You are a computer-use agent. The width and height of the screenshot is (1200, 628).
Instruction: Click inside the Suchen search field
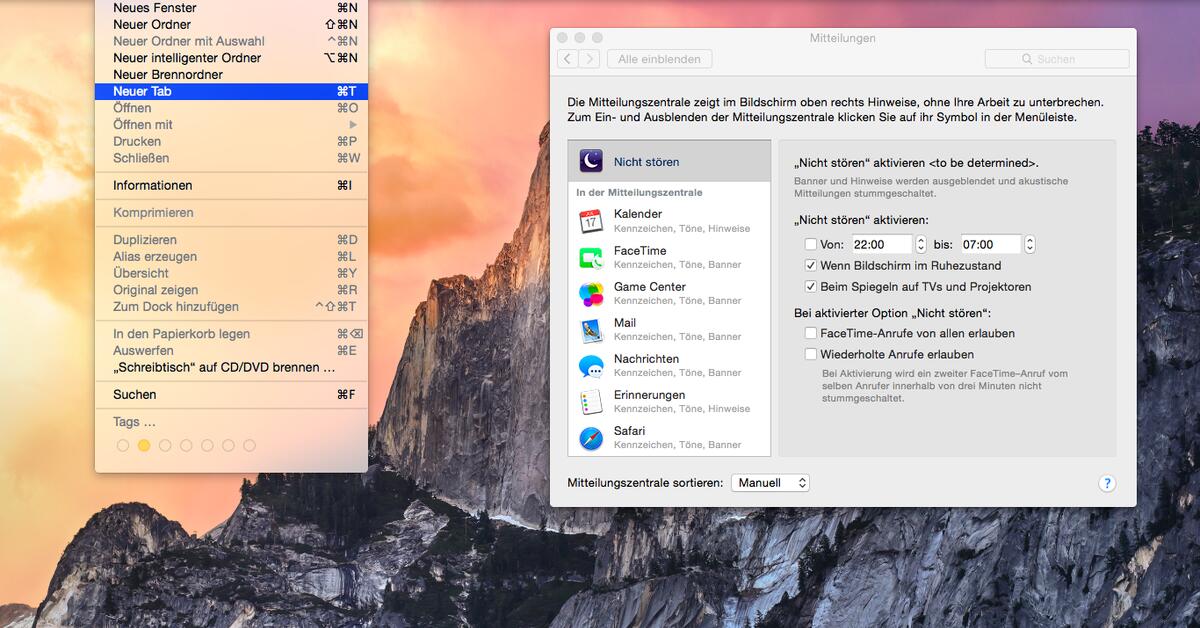pyautogui.click(x=1056, y=58)
